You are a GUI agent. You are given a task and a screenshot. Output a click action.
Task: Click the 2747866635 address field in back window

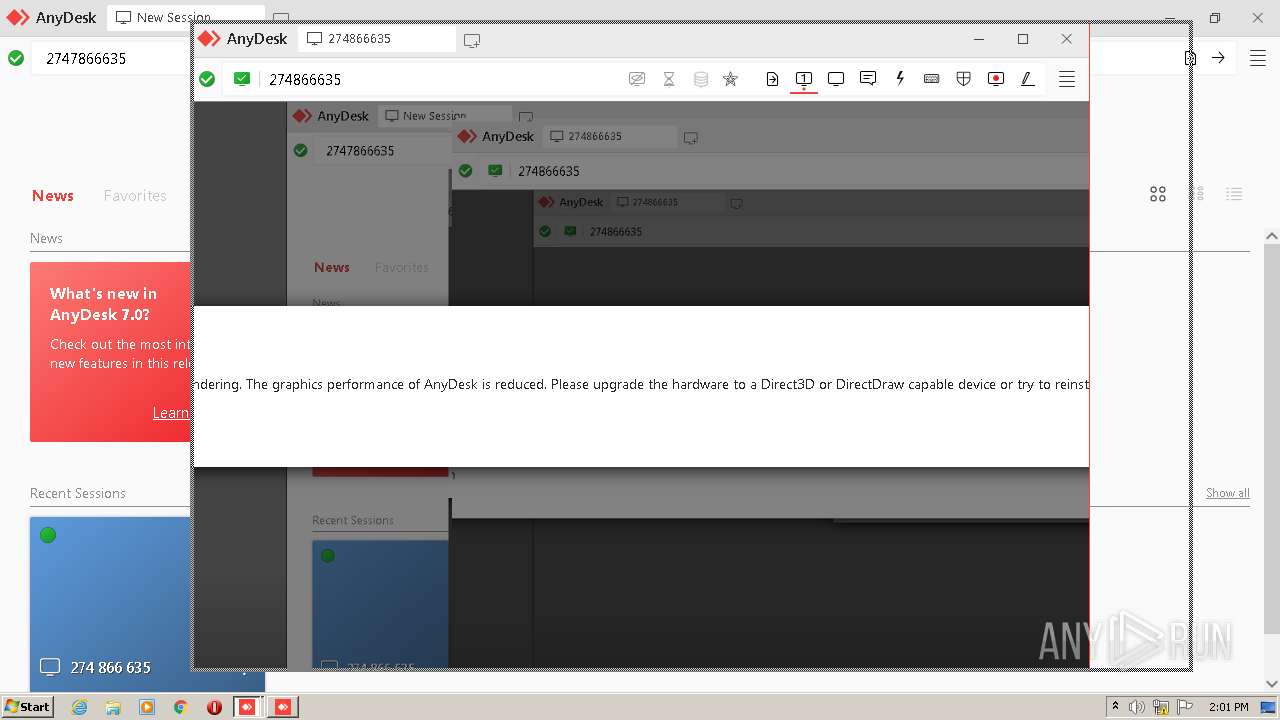tap(110, 58)
